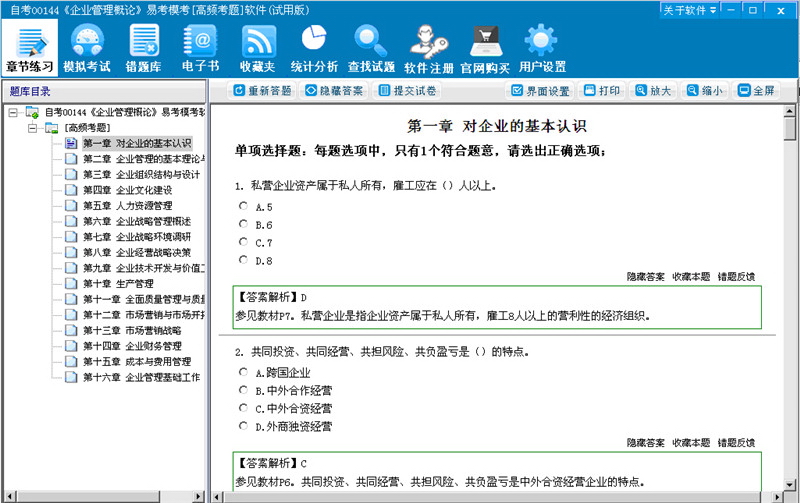Click the 题库目录 panel header
Viewport: 800px width, 503px height.
pos(104,91)
